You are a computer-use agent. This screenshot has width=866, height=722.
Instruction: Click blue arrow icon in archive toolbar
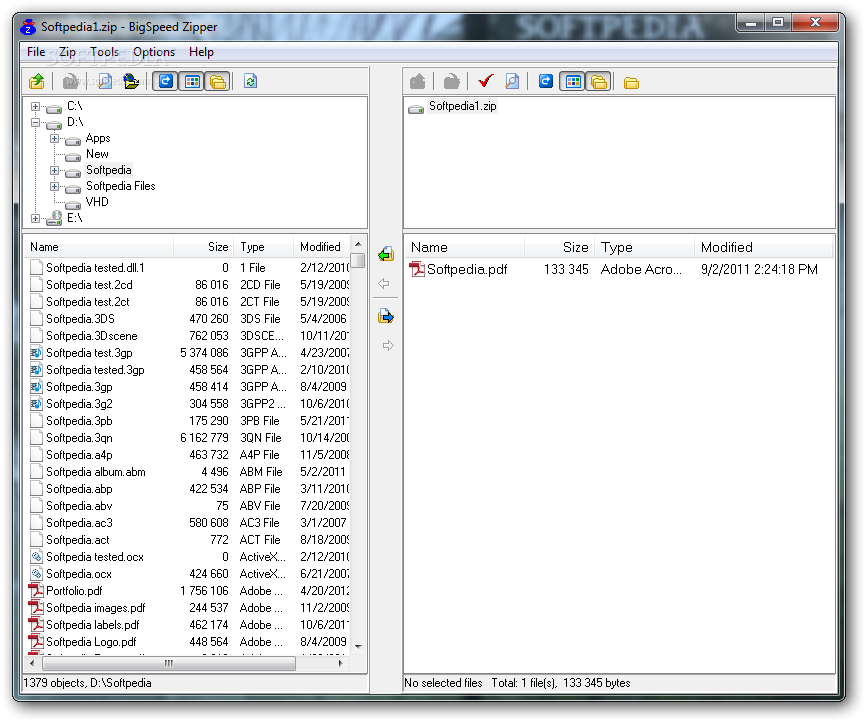click(546, 82)
